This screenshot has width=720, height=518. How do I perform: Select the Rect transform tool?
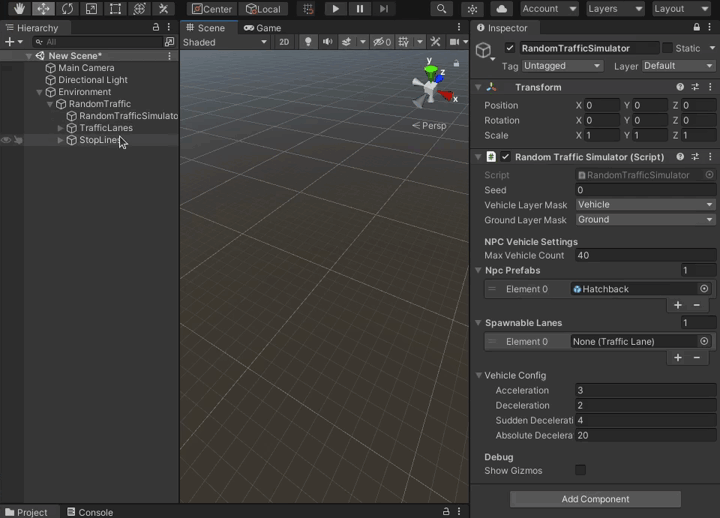tap(115, 9)
